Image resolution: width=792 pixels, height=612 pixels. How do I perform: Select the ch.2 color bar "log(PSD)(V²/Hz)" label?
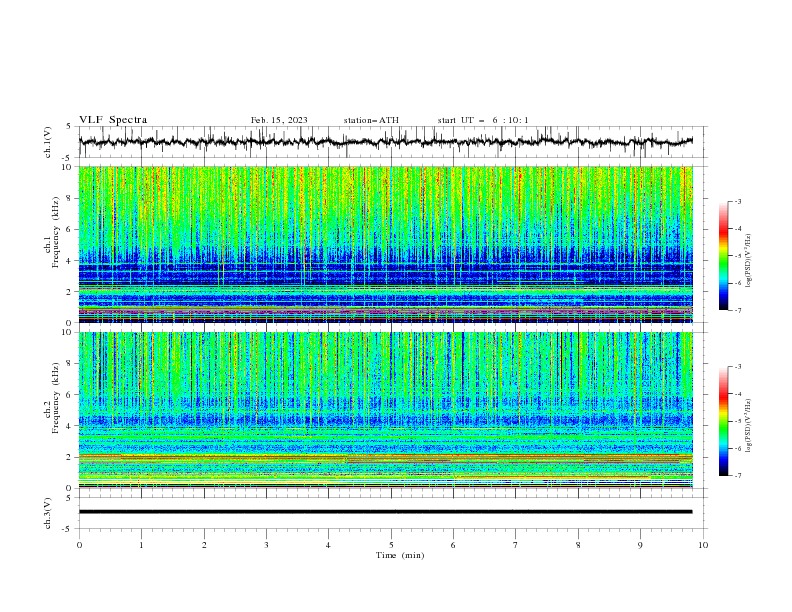click(x=749, y=426)
